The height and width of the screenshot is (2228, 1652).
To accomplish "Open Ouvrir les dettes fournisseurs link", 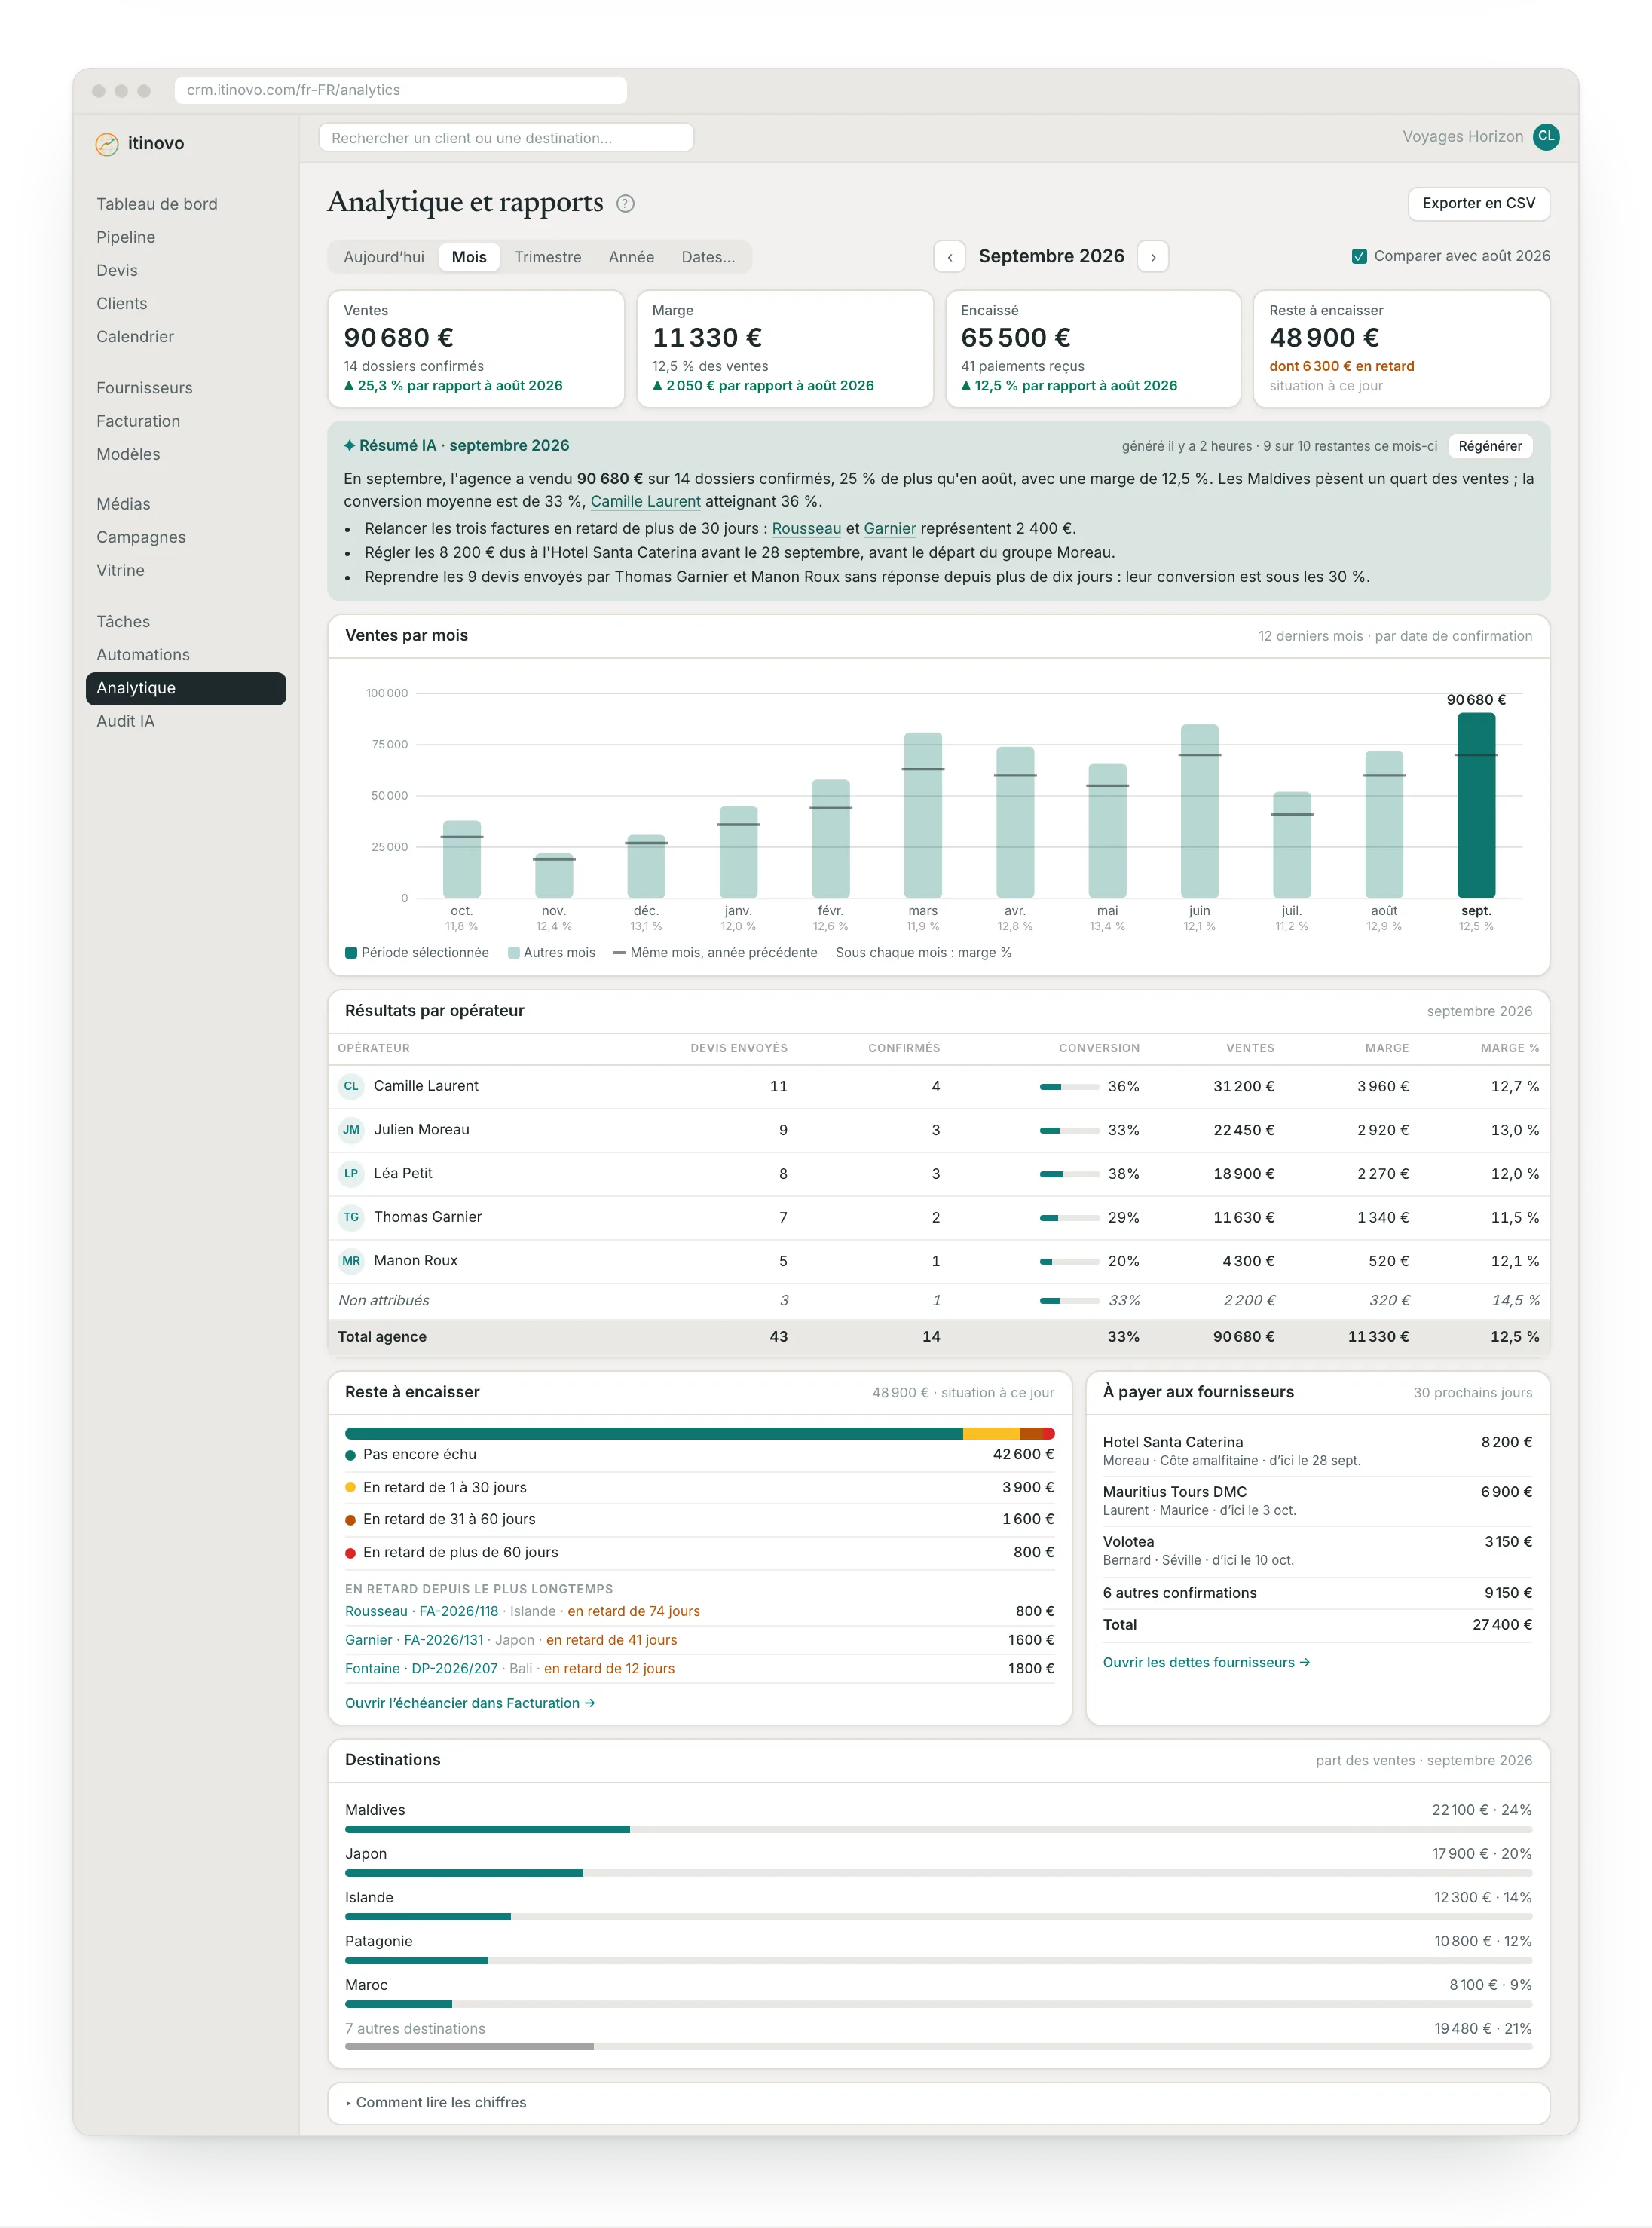I will tap(1206, 1662).
